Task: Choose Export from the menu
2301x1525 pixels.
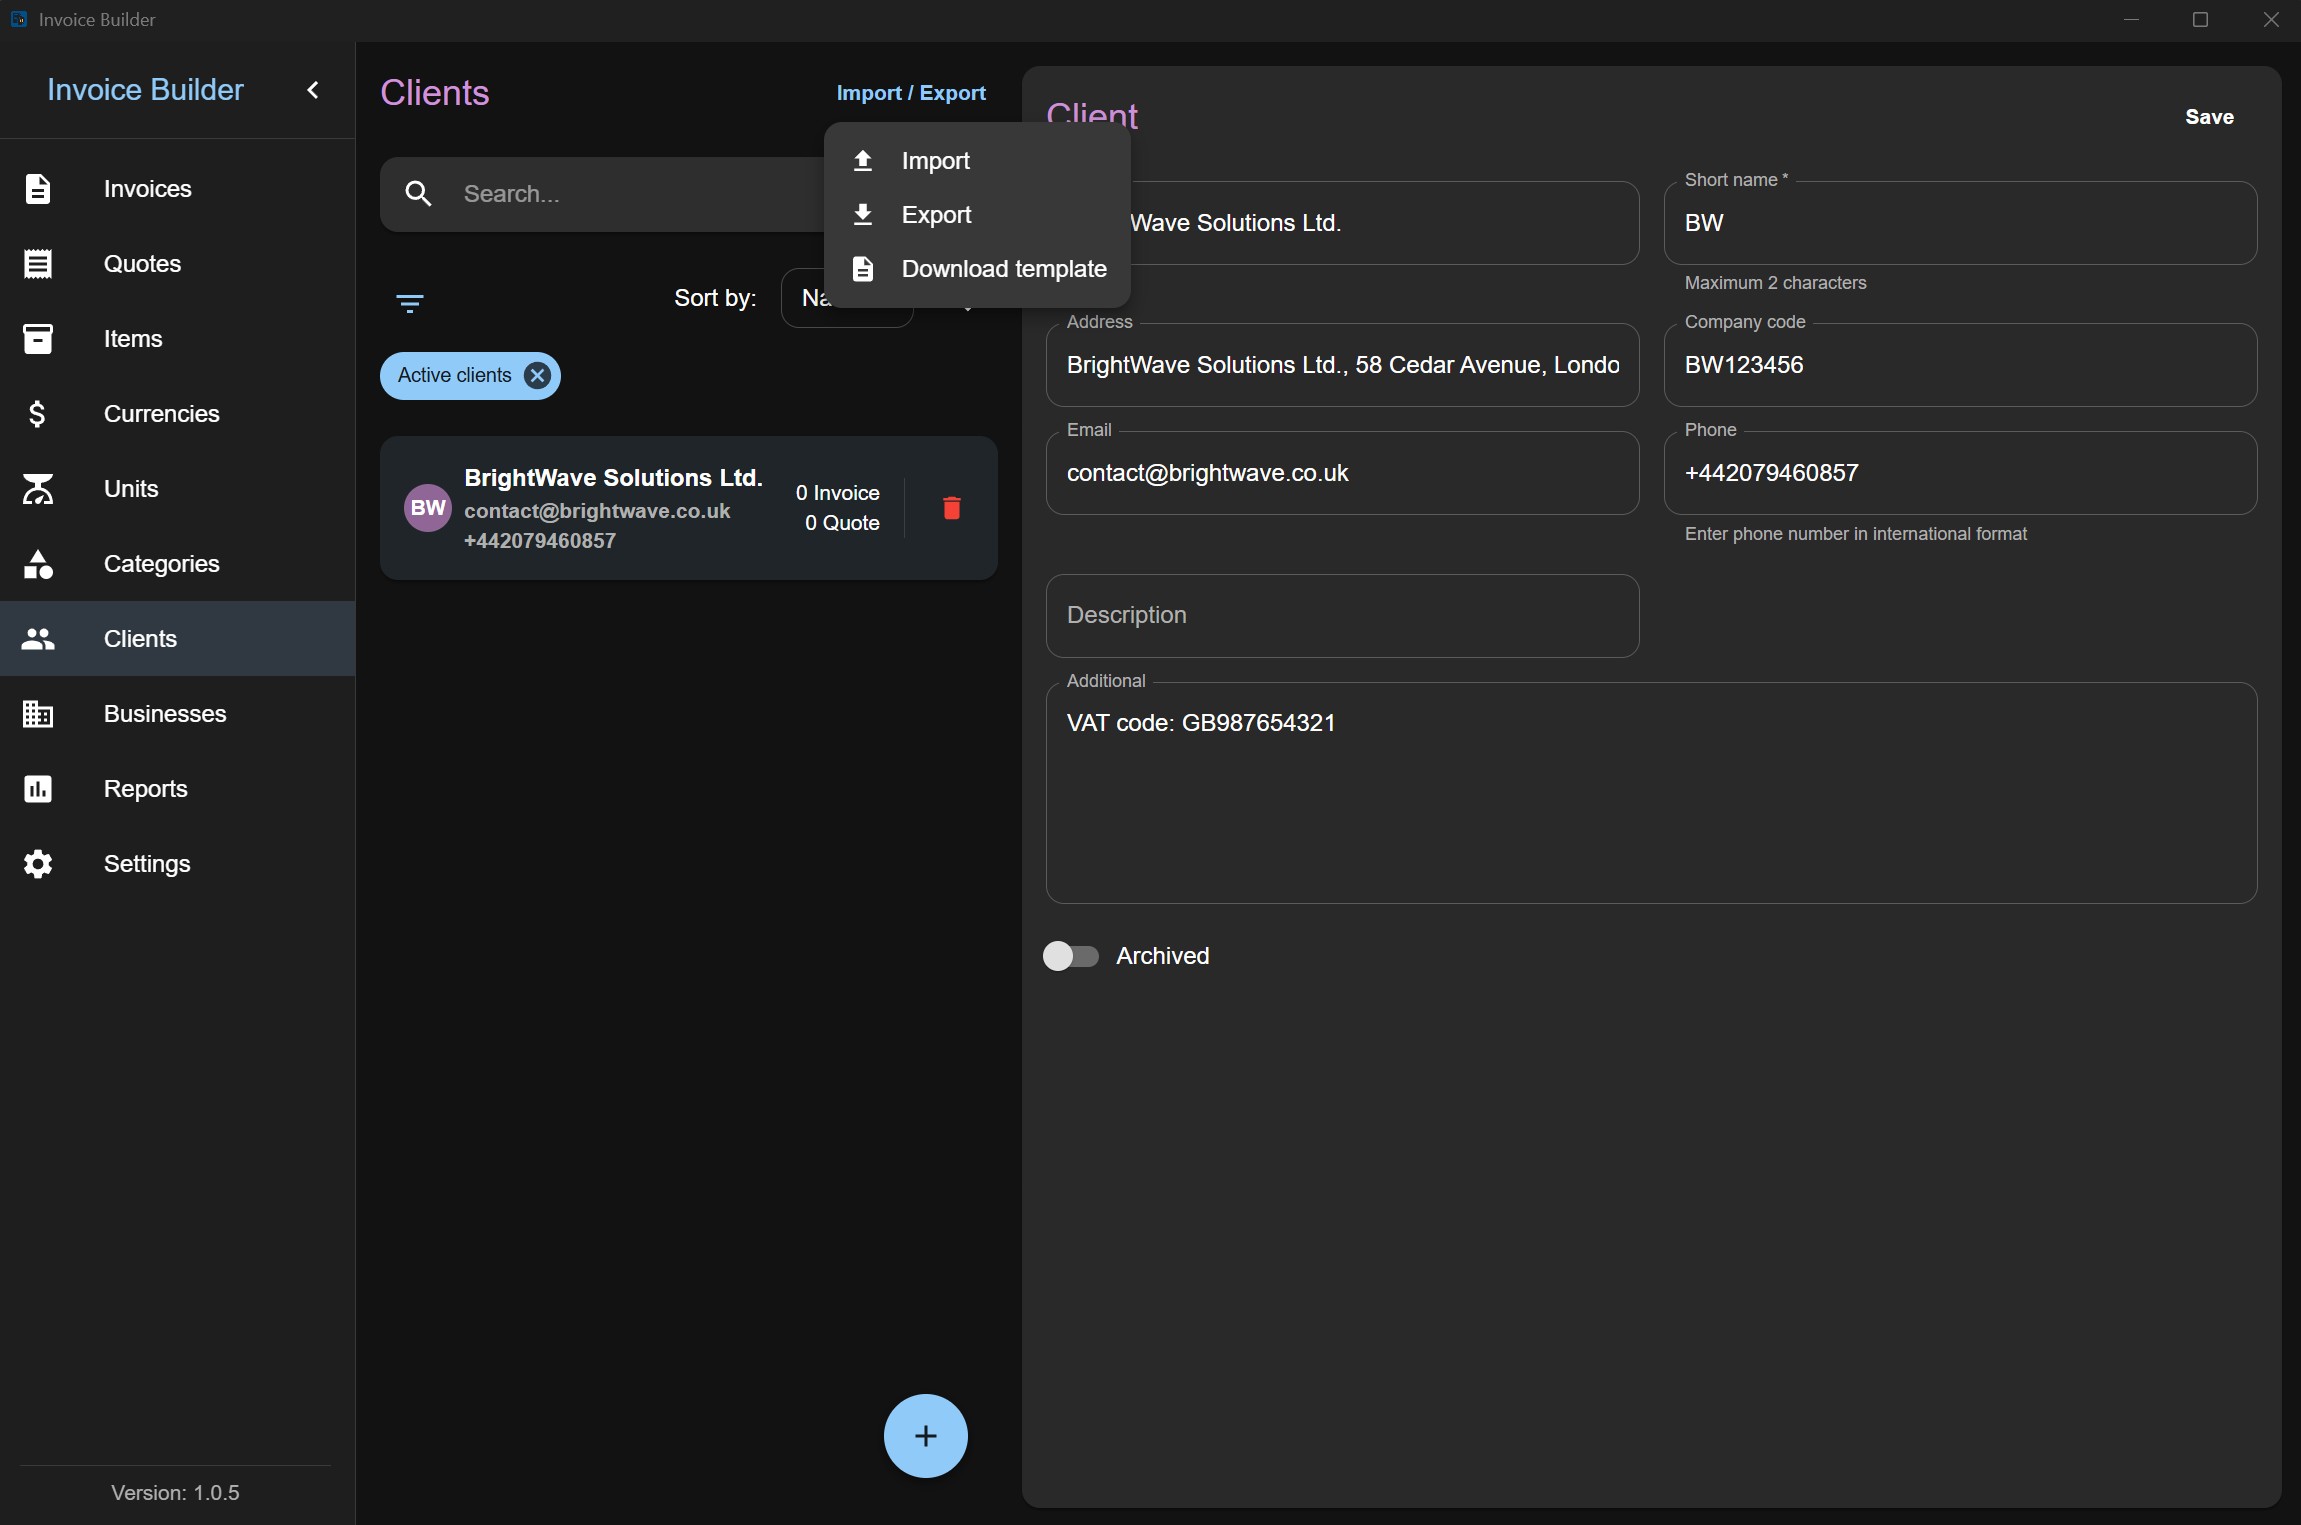Action: [x=977, y=215]
